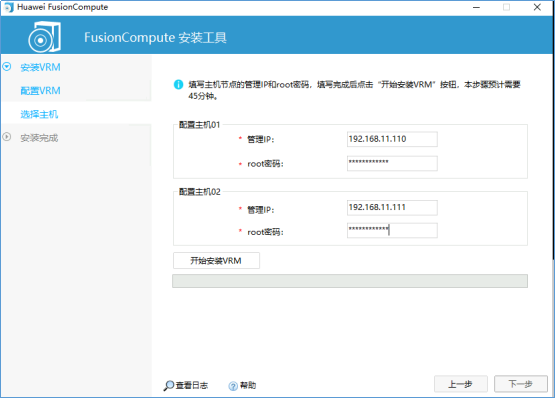Click the 管理IP field for 配置主机01
The width and height of the screenshot is (556, 398).
click(x=392, y=139)
